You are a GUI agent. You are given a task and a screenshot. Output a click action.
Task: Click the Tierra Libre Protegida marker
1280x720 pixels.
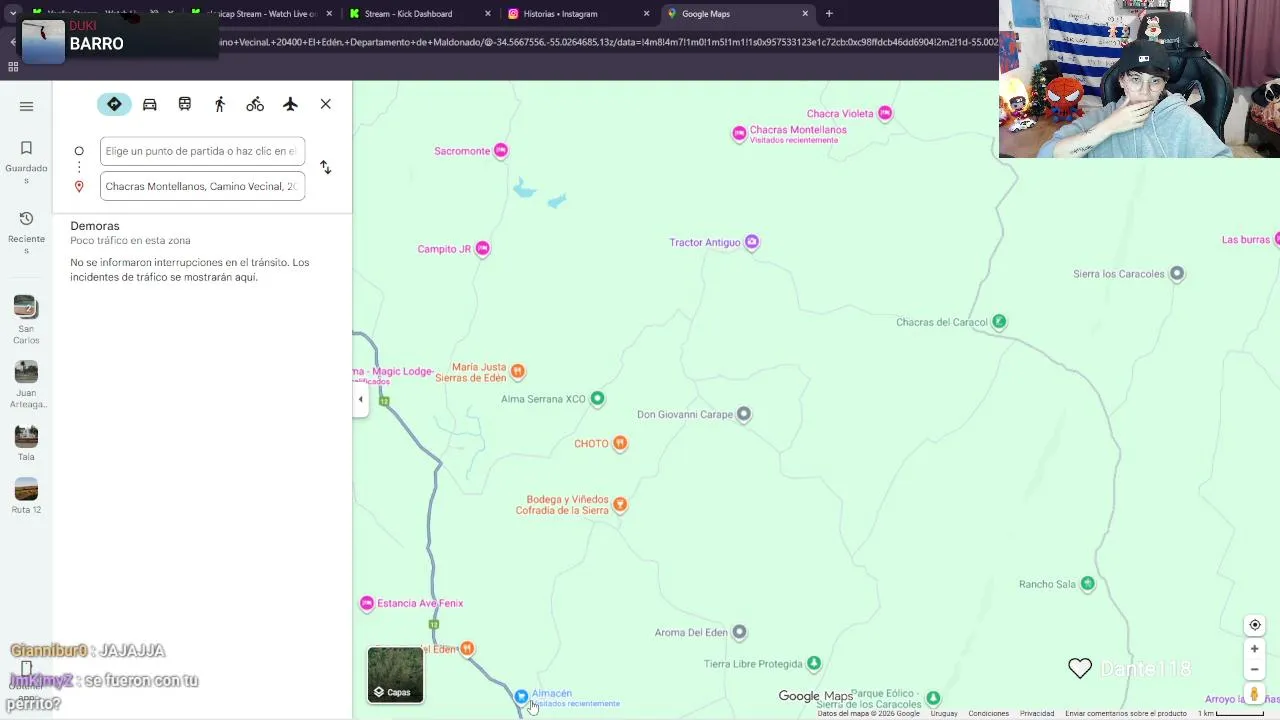(814, 664)
